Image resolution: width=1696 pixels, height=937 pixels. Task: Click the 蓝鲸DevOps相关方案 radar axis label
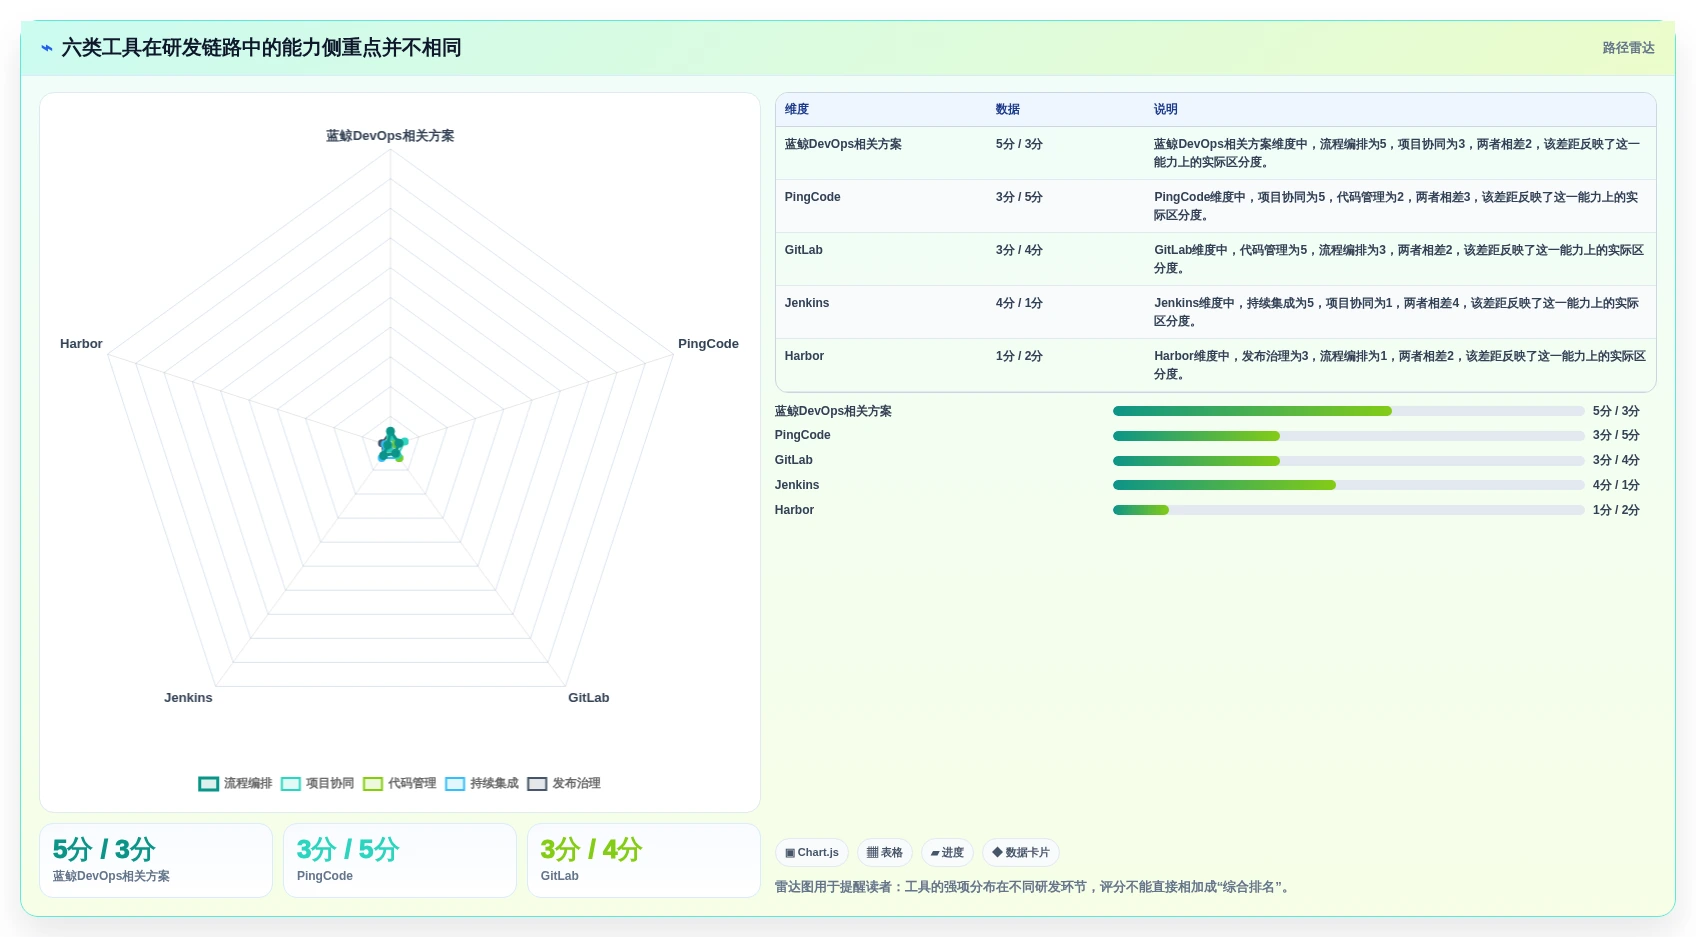pyautogui.click(x=390, y=136)
